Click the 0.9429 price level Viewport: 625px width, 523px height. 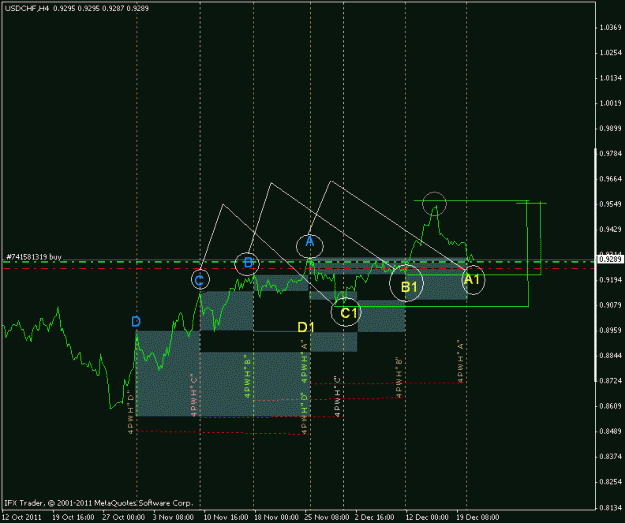[610, 230]
